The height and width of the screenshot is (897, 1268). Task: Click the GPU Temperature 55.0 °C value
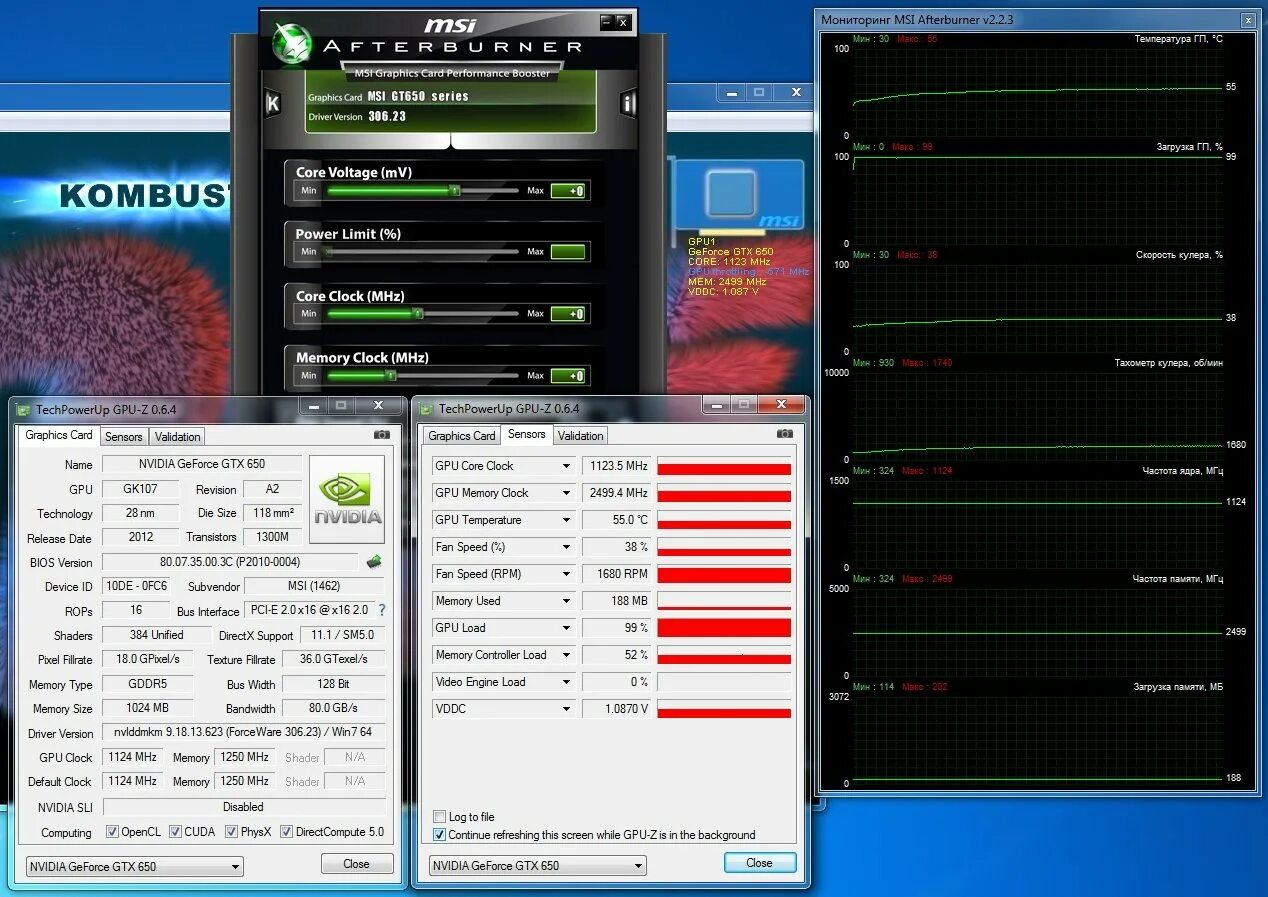(x=617, y=520)
